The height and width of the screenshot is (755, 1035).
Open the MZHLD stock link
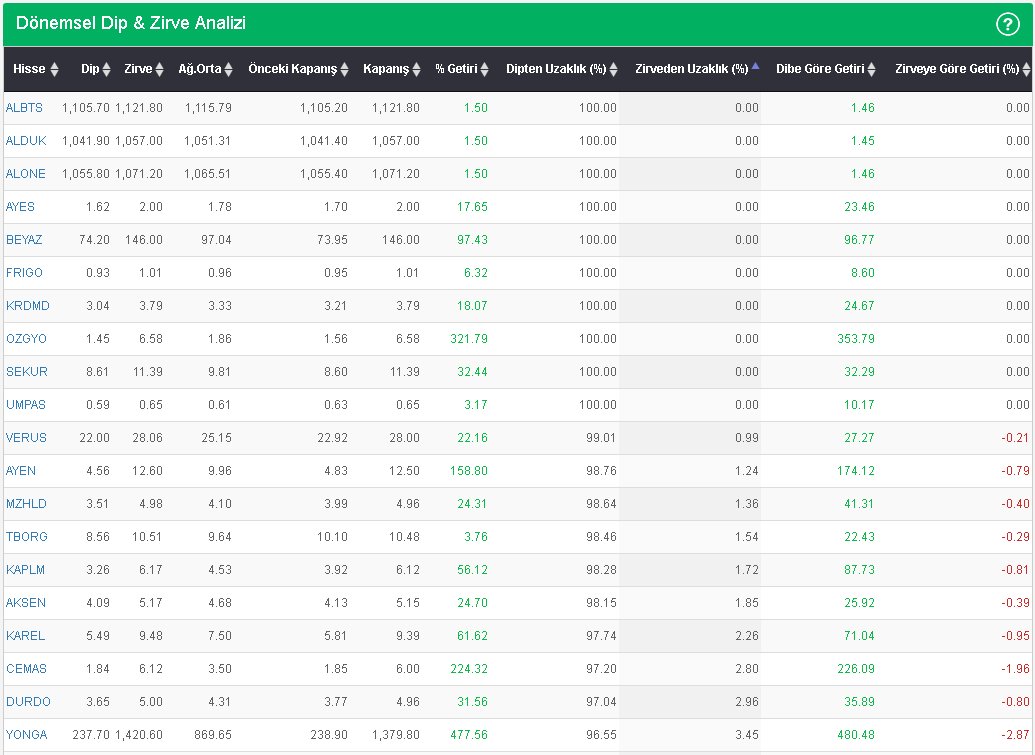(x=26, y=504)
